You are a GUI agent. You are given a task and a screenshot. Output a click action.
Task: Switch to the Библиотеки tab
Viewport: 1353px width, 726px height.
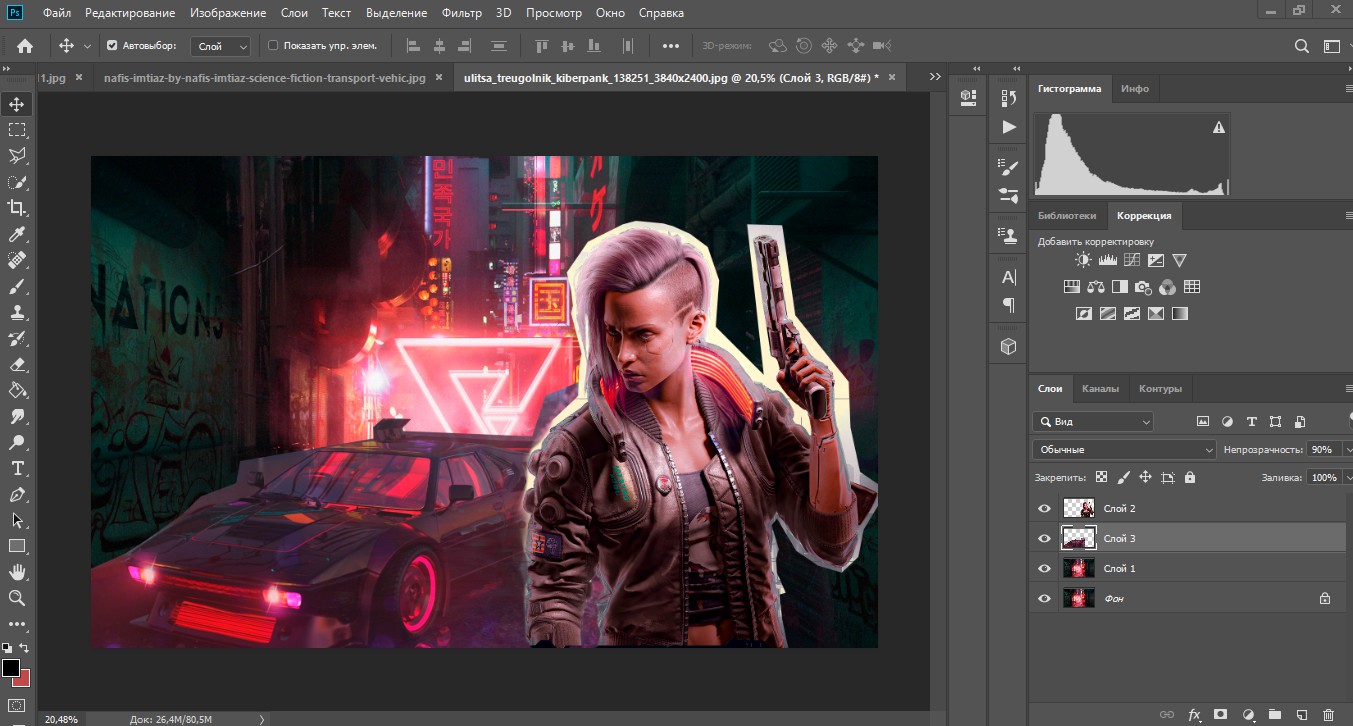(x=1066, y=216)
